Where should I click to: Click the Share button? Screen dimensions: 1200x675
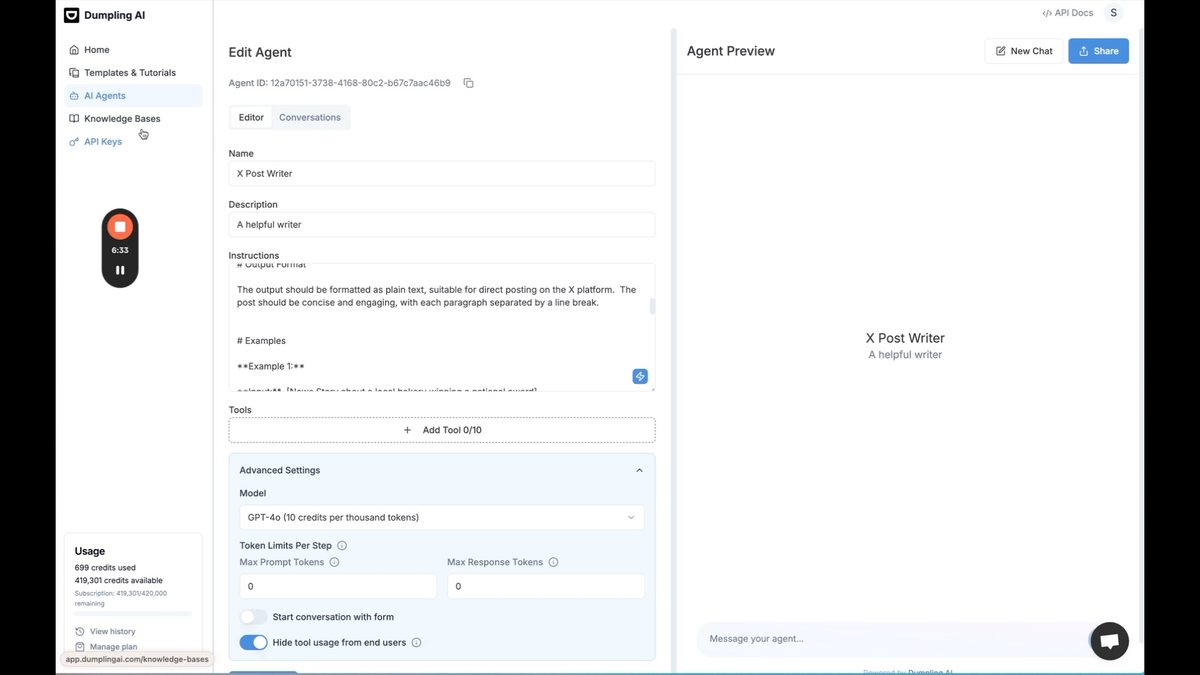pos(1098,51)
